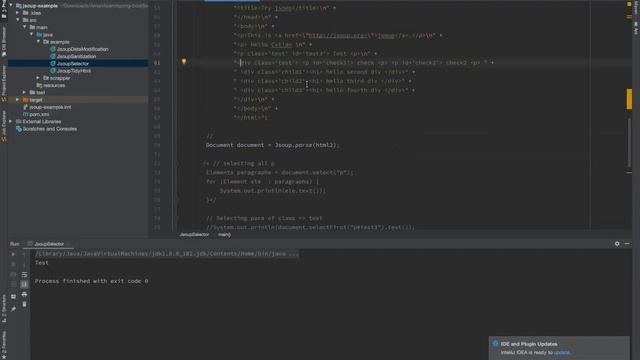Click the pom.xml Maven file icon
The height and width of the screenshot is (360, 640).
pyautogui.click(x=25, y=114)
